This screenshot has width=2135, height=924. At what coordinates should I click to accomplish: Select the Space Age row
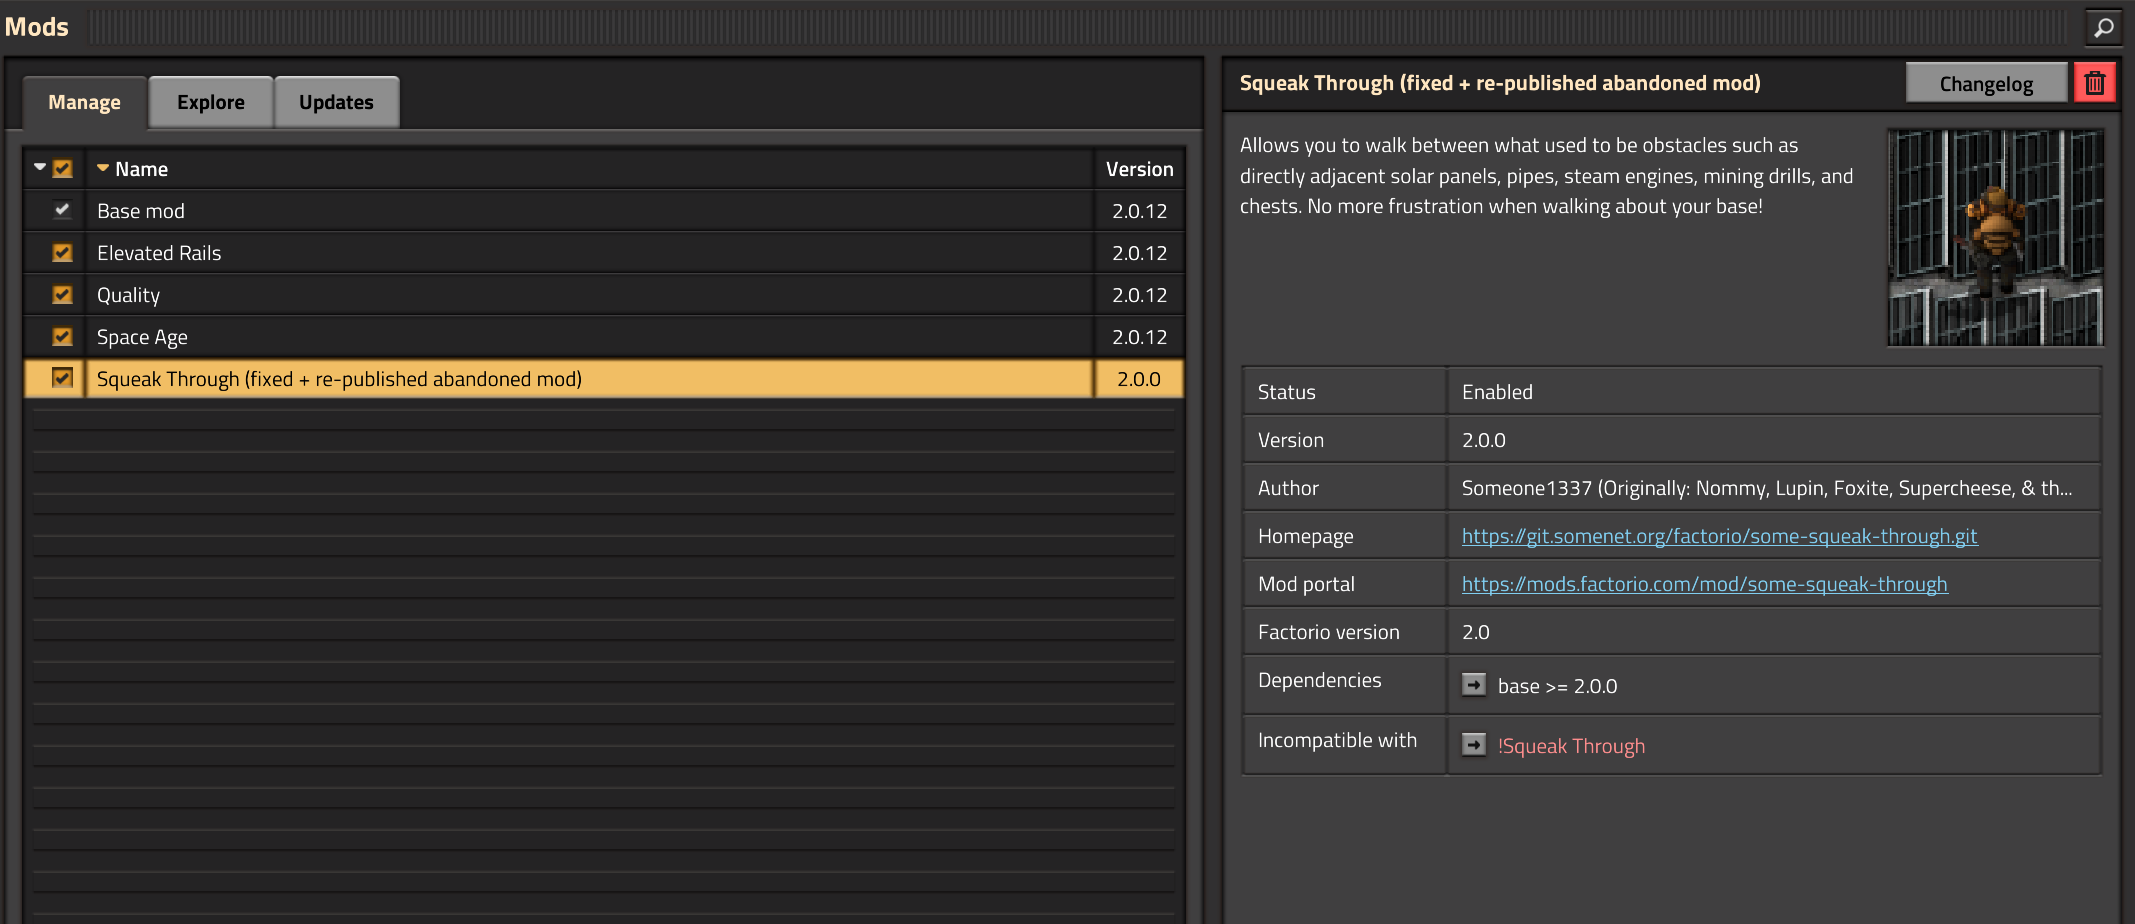click(x=604, y=337)
